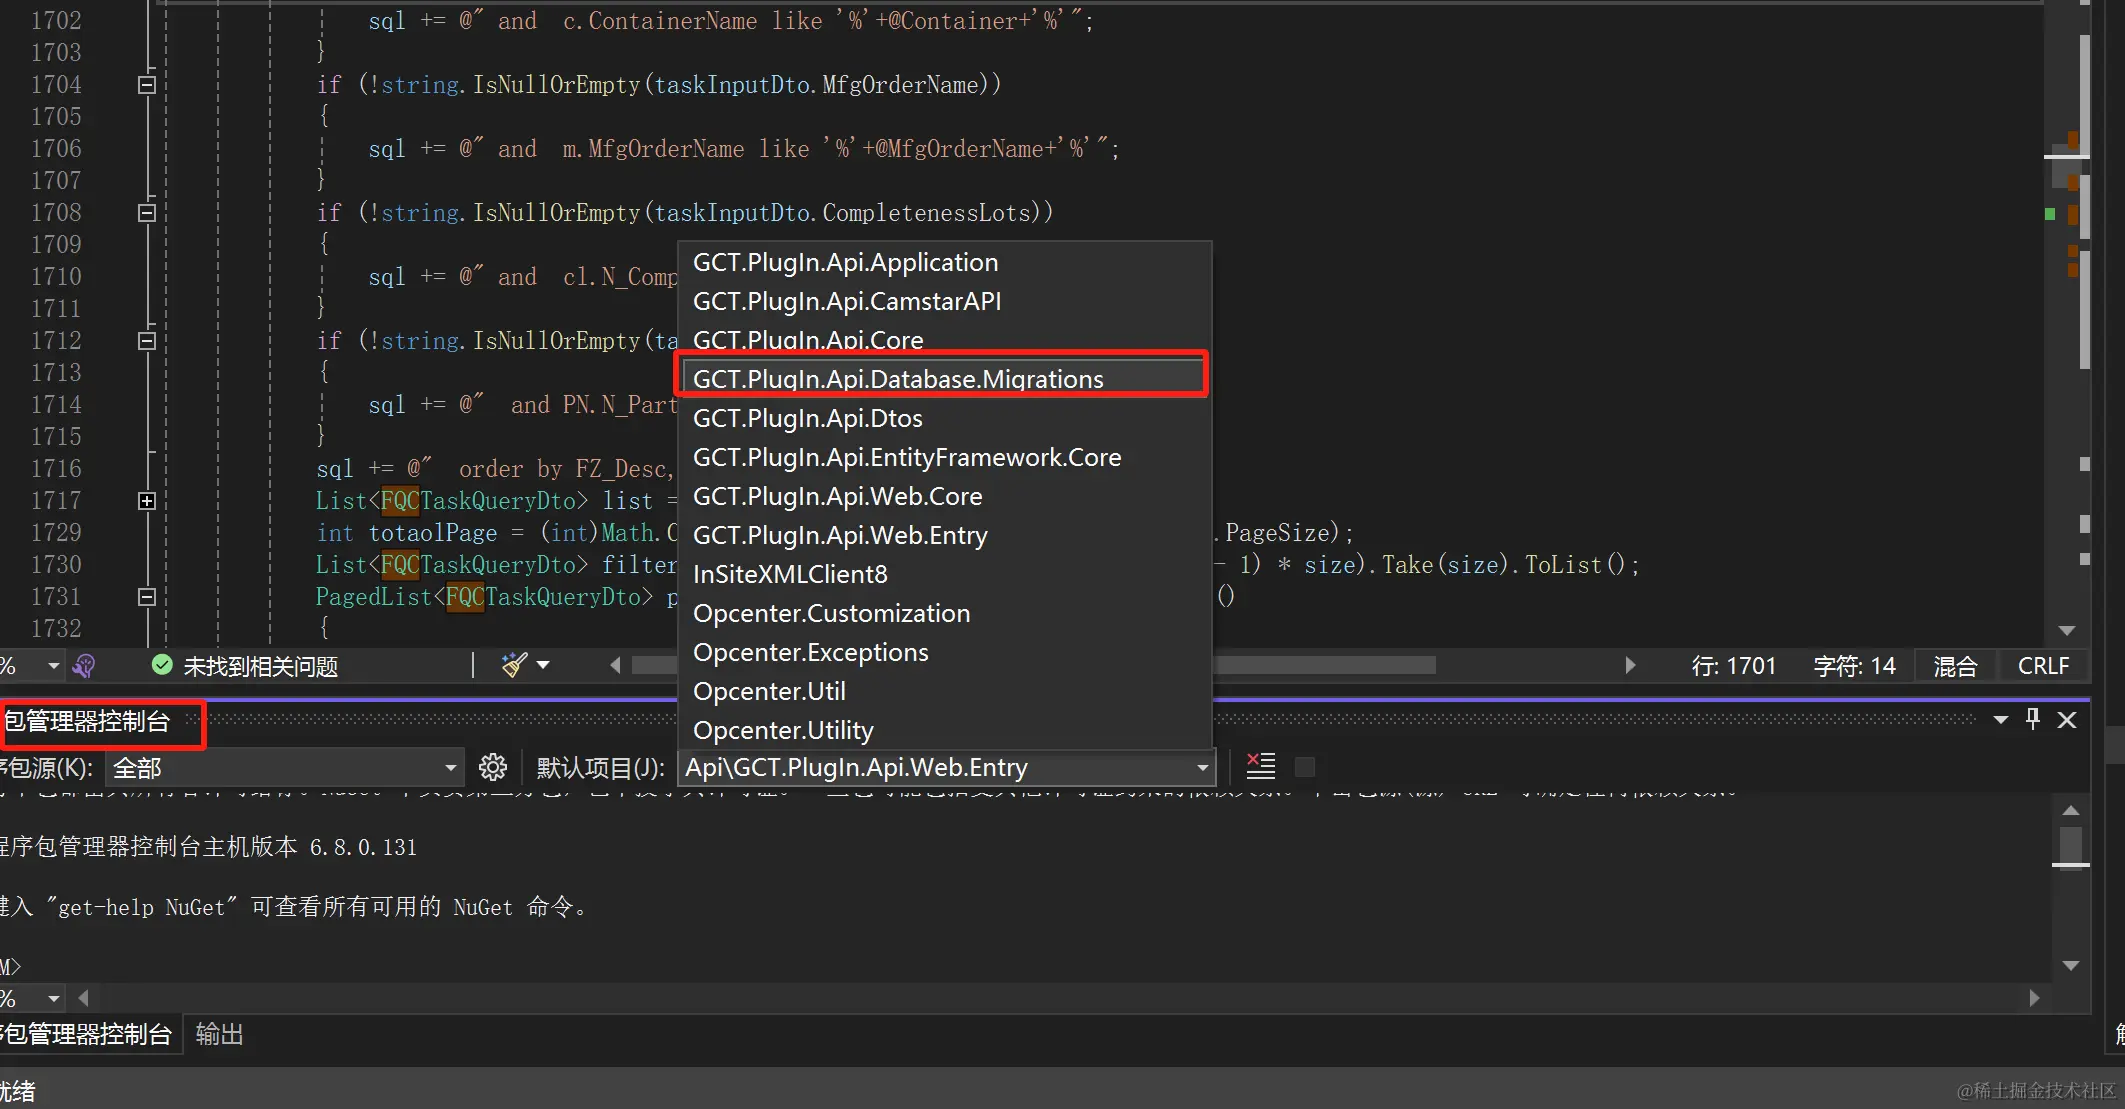Viewport: 2125px width, 1109px height.
Task: Close the package manager console panel
Action: 2067,720
